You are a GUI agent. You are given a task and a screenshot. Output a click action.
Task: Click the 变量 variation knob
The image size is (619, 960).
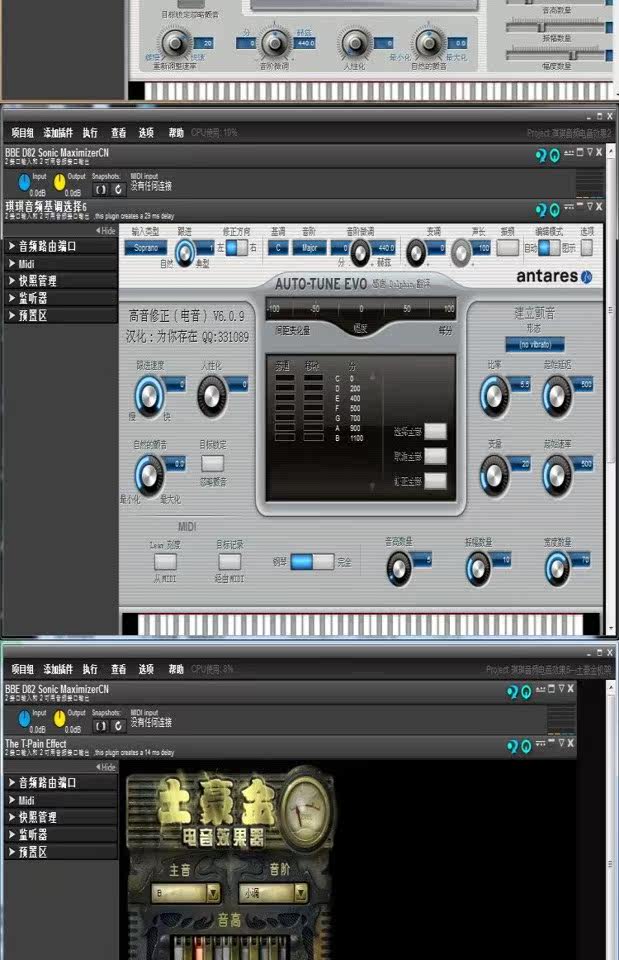(494, 476)
